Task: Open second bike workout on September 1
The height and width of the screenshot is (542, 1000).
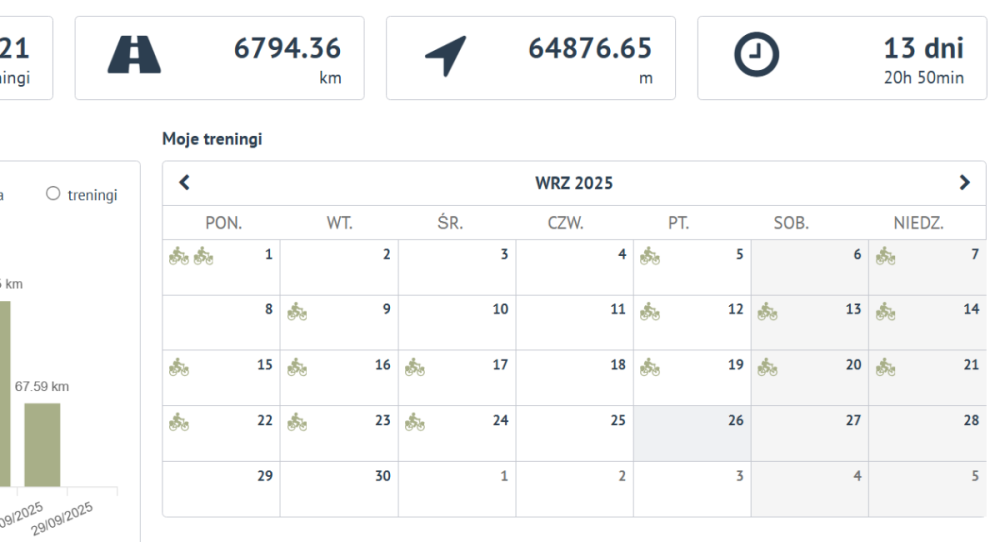Action: [204, 257]
